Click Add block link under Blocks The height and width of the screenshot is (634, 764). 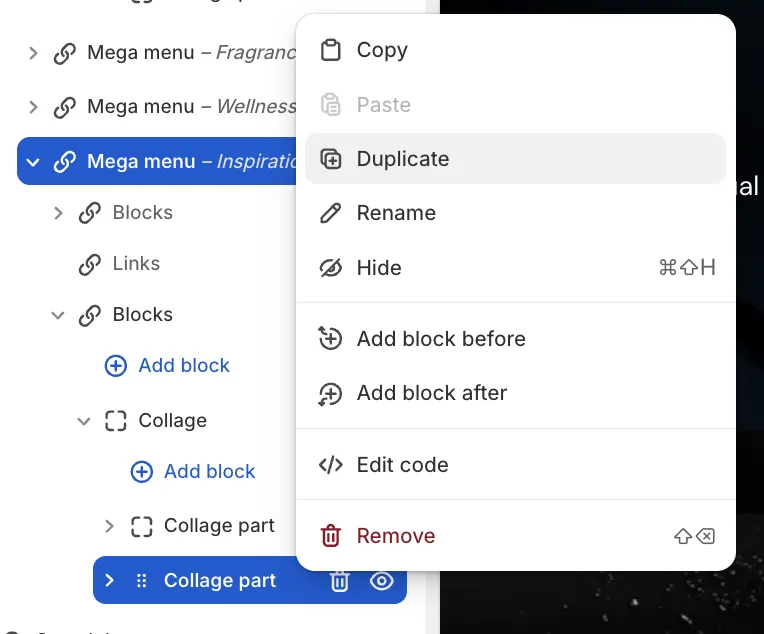(183, 366)
